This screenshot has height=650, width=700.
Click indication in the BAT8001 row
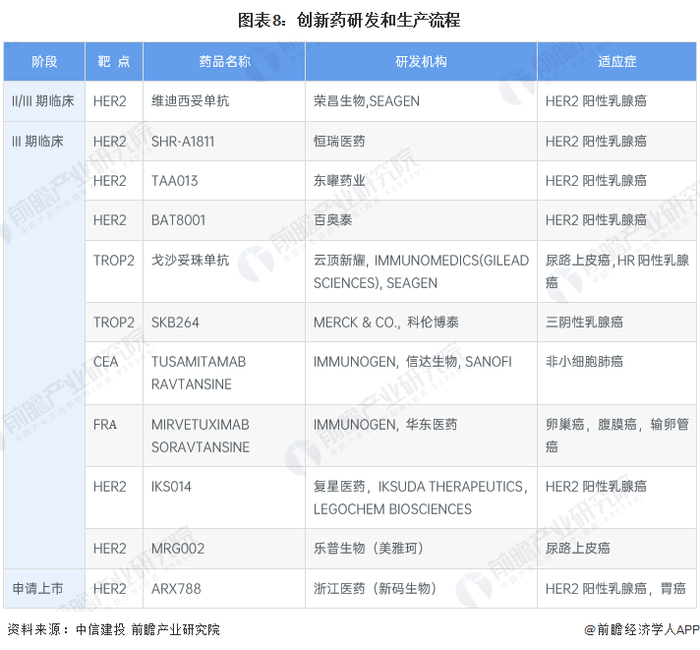point(596,220)
